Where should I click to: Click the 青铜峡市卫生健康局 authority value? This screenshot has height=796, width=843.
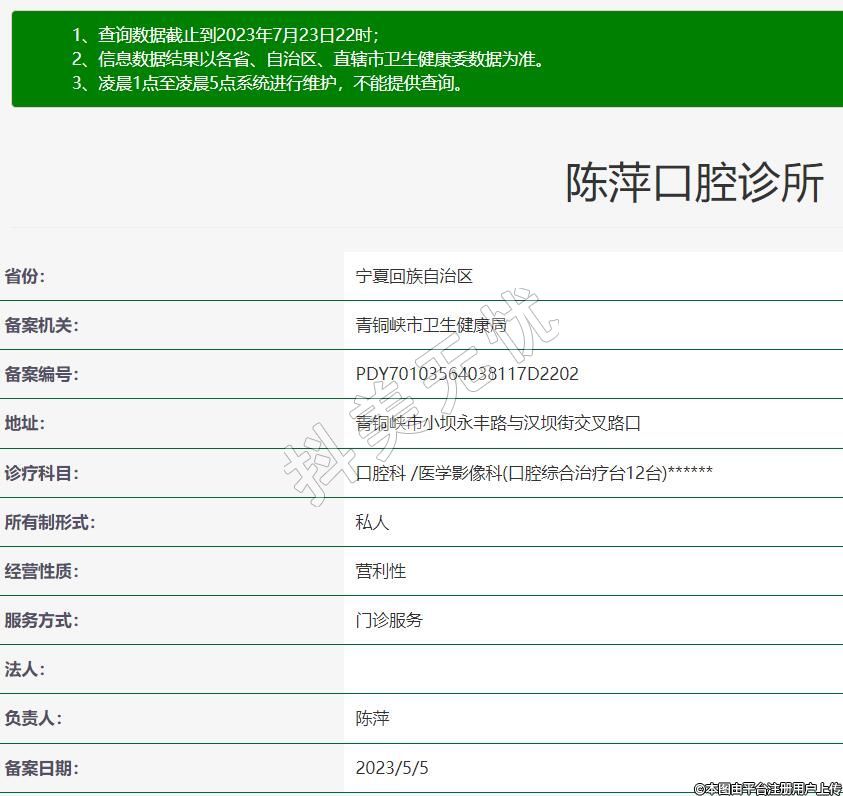[x=431, y=325]
